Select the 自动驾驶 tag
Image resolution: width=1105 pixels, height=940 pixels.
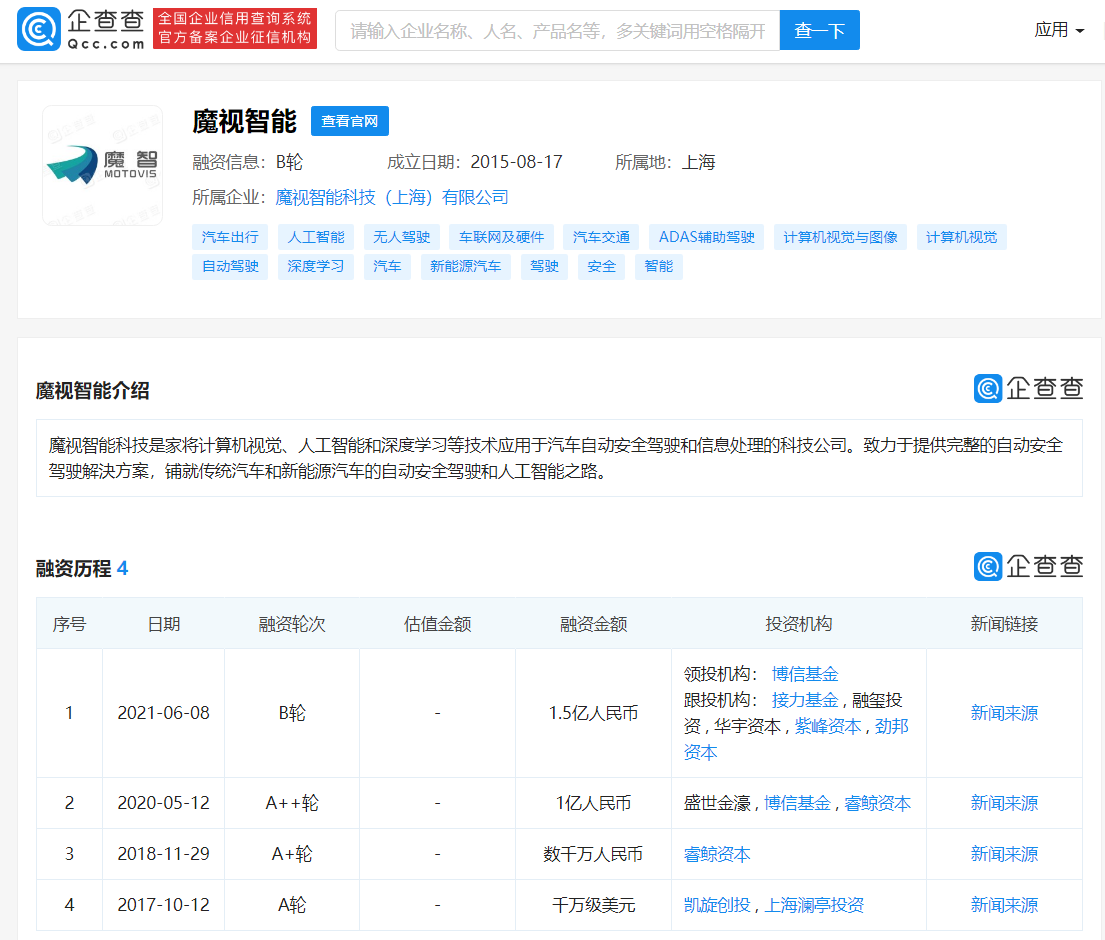pyautogui.click(x=230, y=266)
